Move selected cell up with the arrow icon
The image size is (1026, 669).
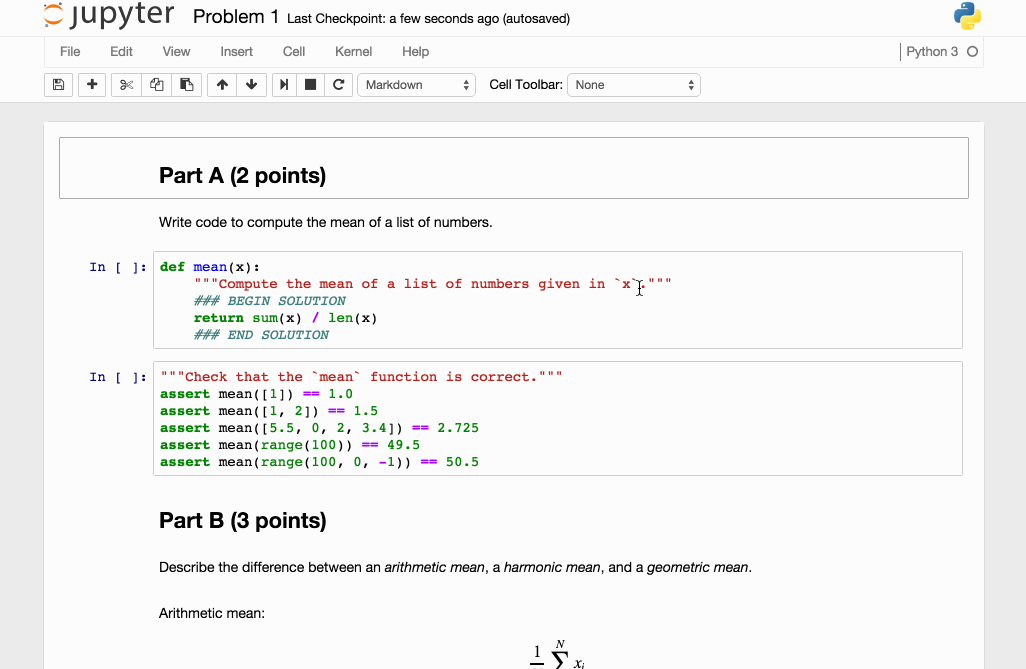point(222,85)
